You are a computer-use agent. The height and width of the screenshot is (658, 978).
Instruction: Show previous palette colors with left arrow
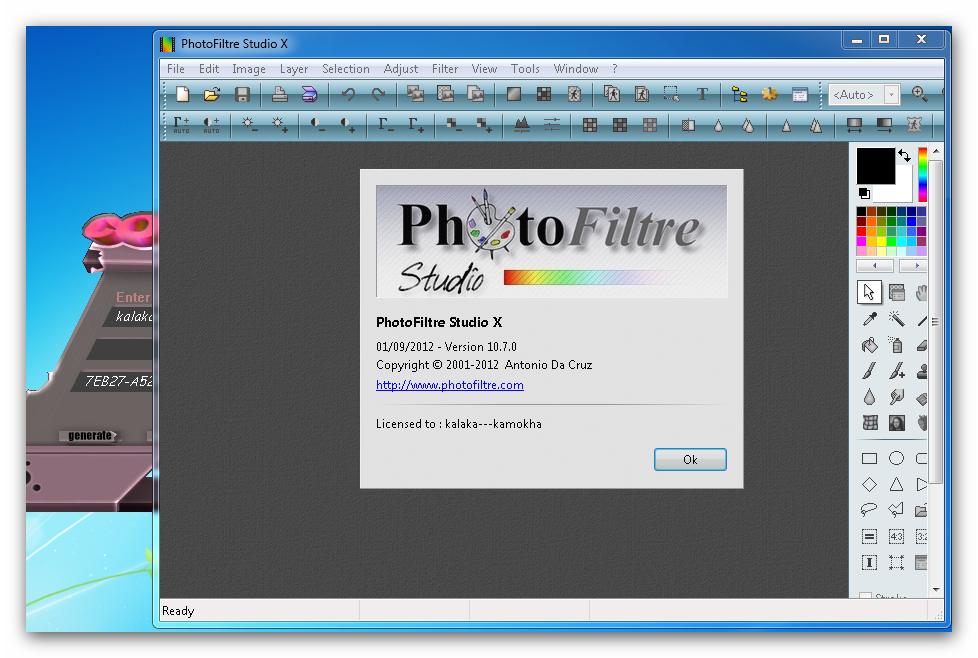(874, 266)
